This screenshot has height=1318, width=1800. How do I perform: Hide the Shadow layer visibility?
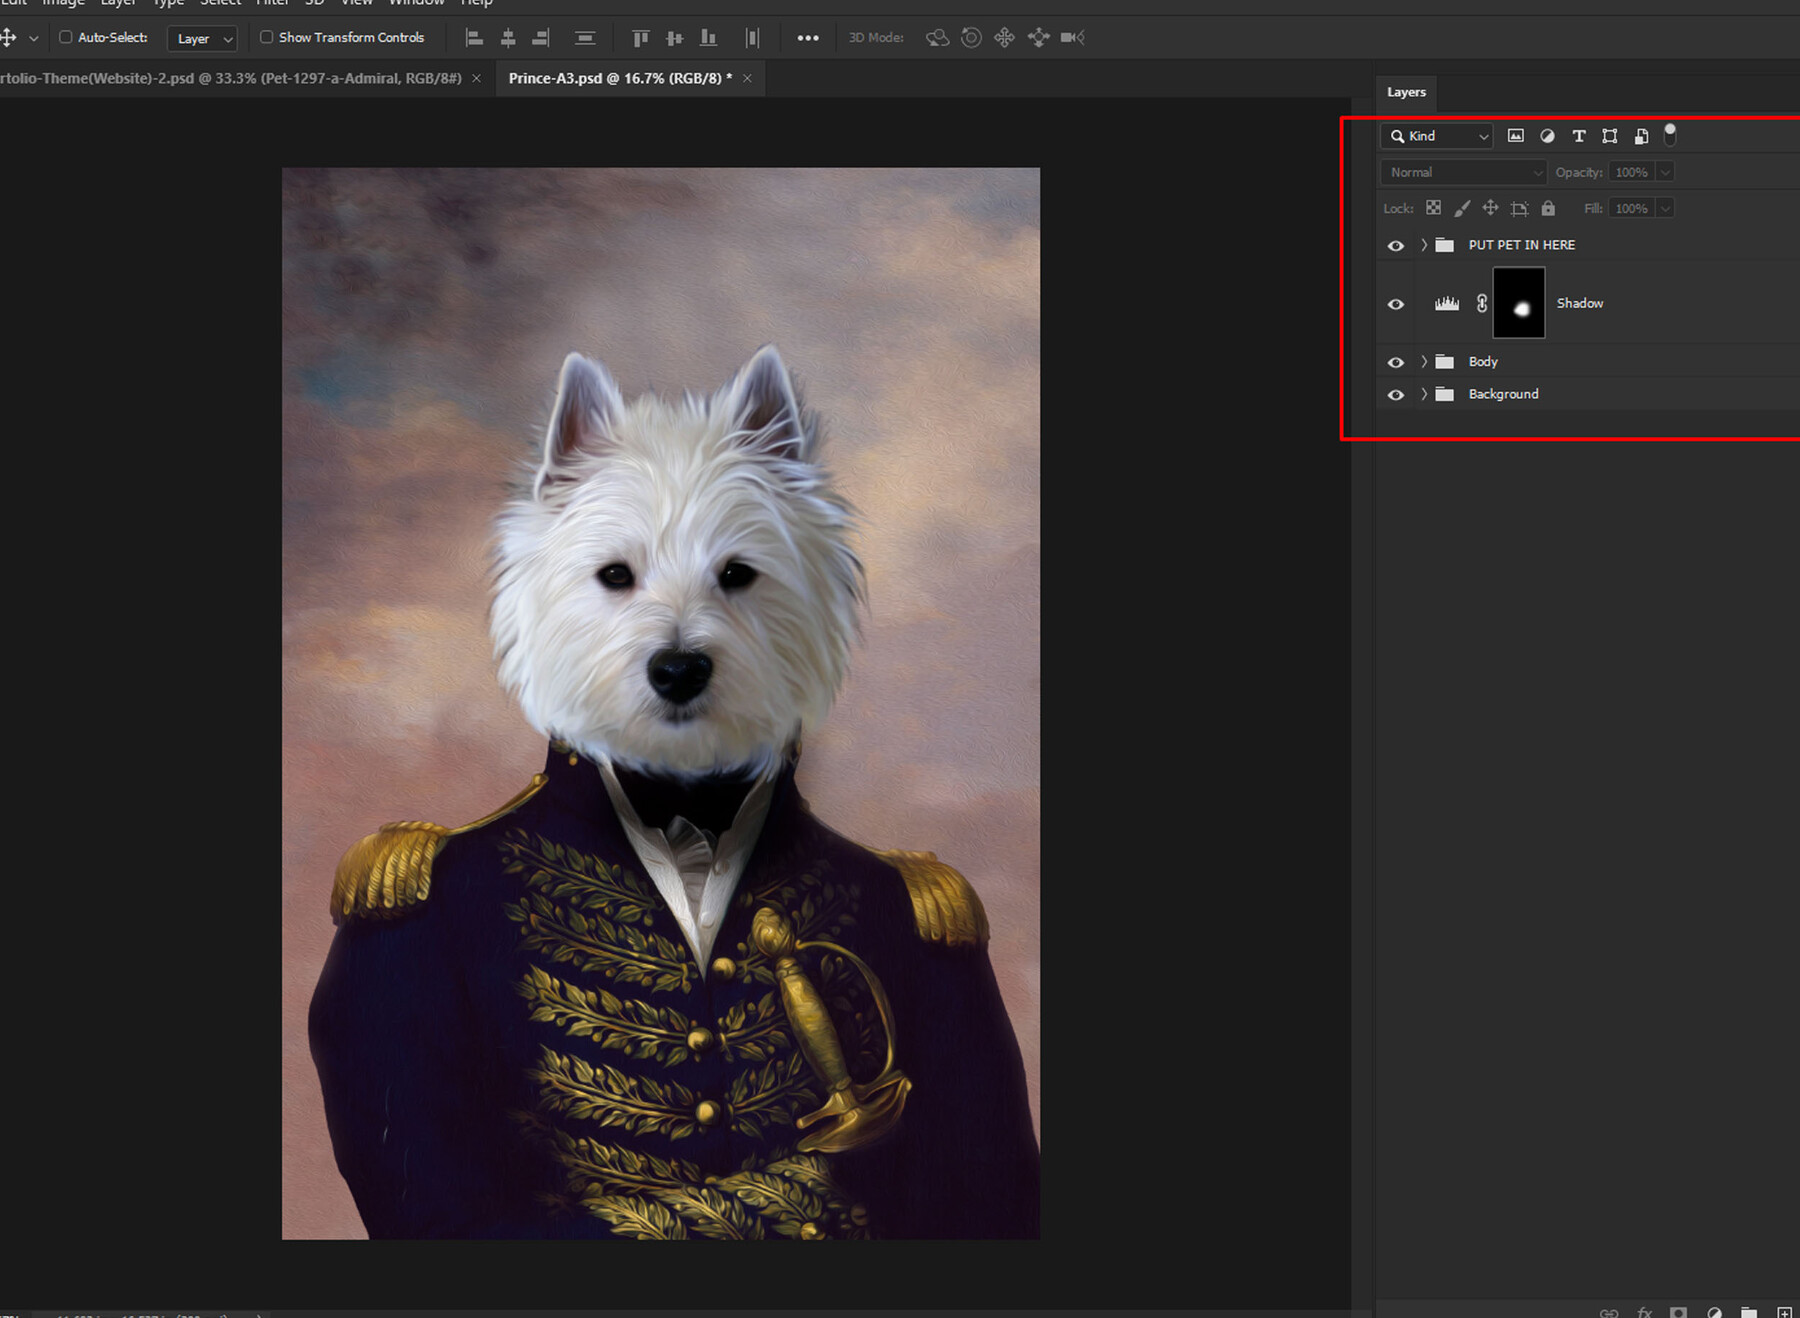pyautogui.click(x=1395, y=303)
